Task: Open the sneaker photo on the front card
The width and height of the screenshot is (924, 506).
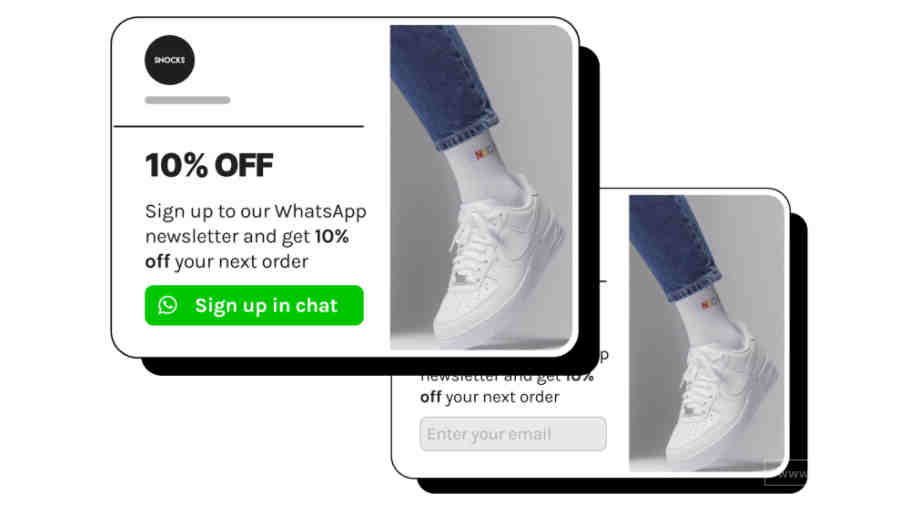Action: click(x=481, y=187)
